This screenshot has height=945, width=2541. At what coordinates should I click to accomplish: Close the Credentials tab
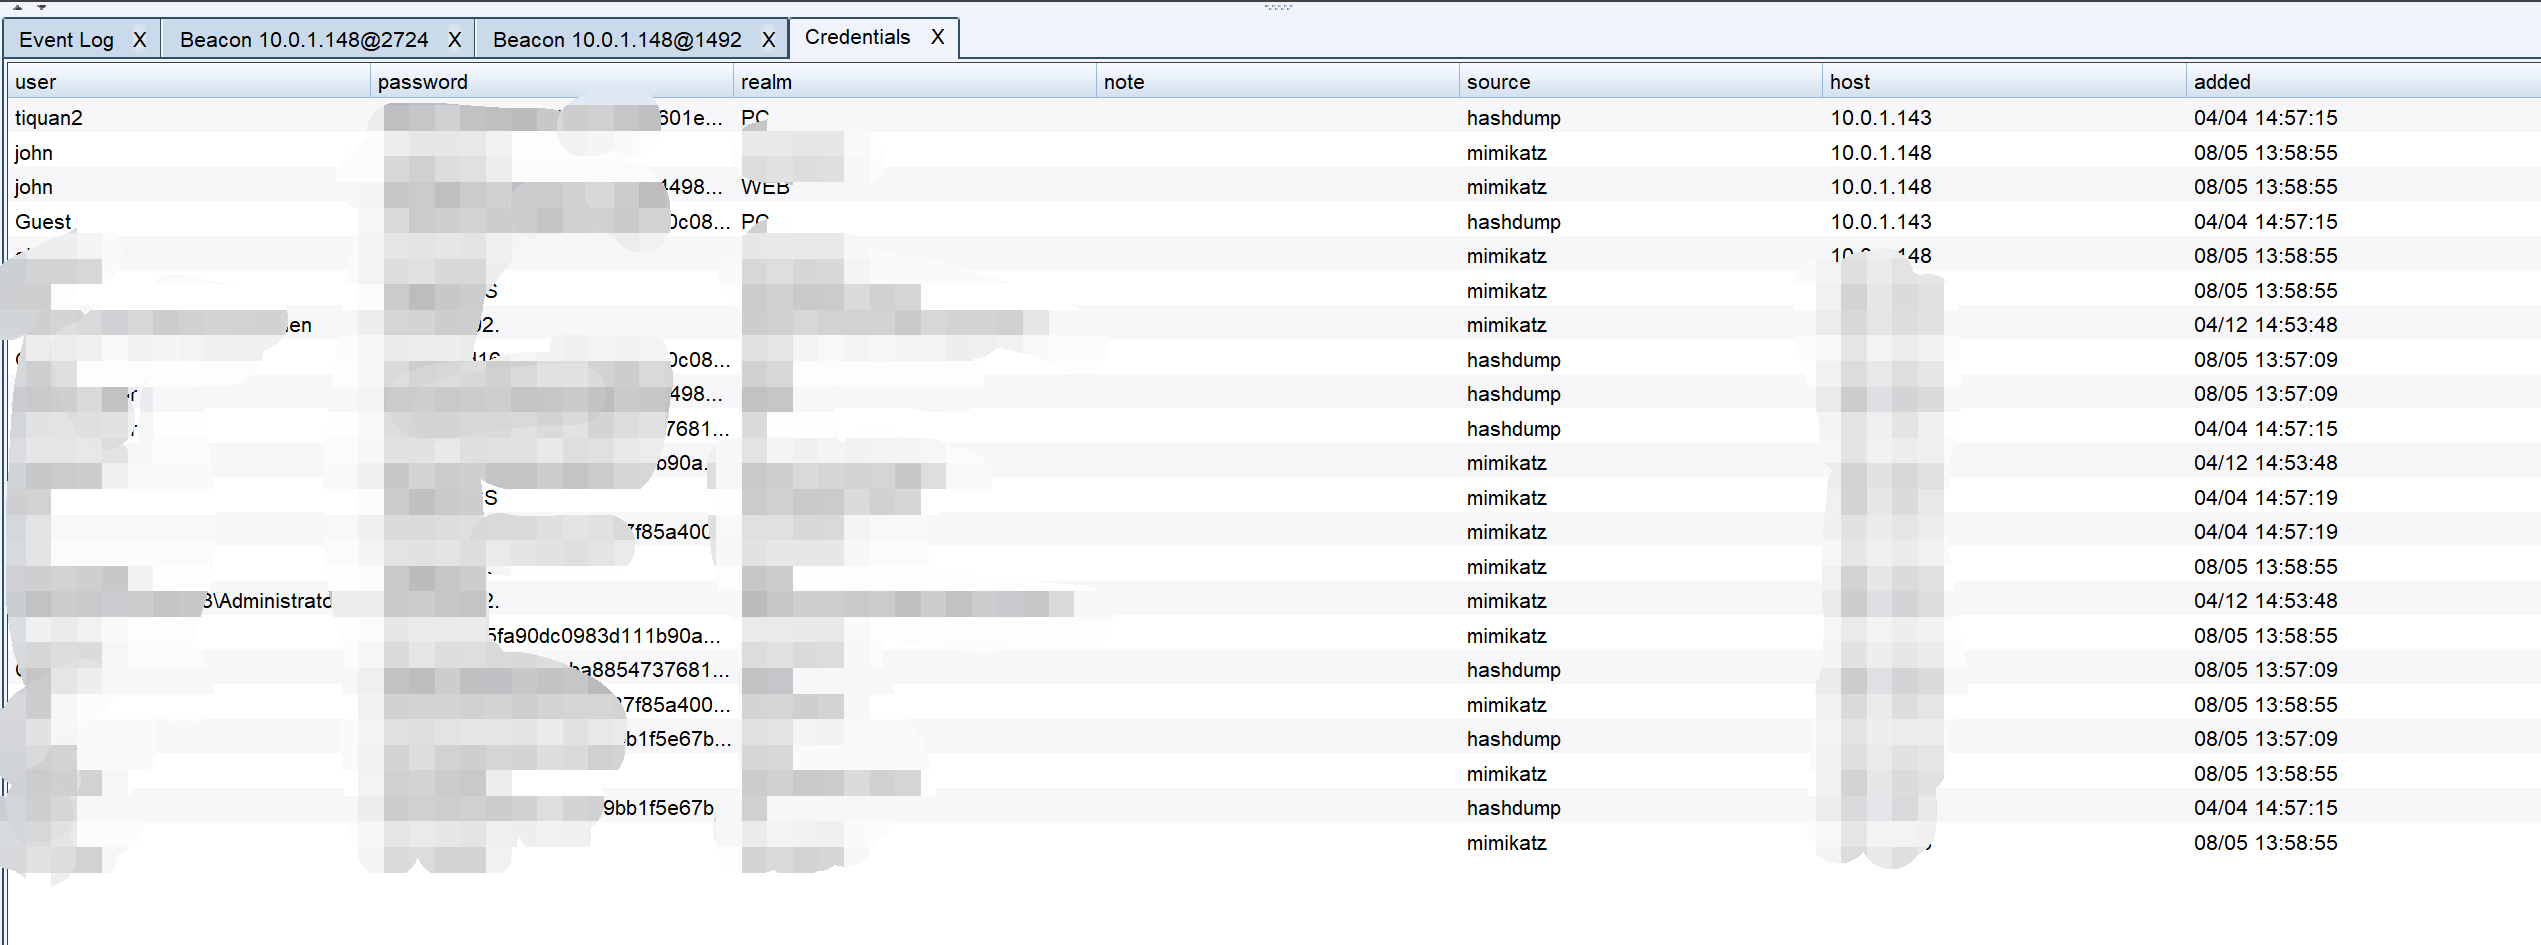(937, 38)
